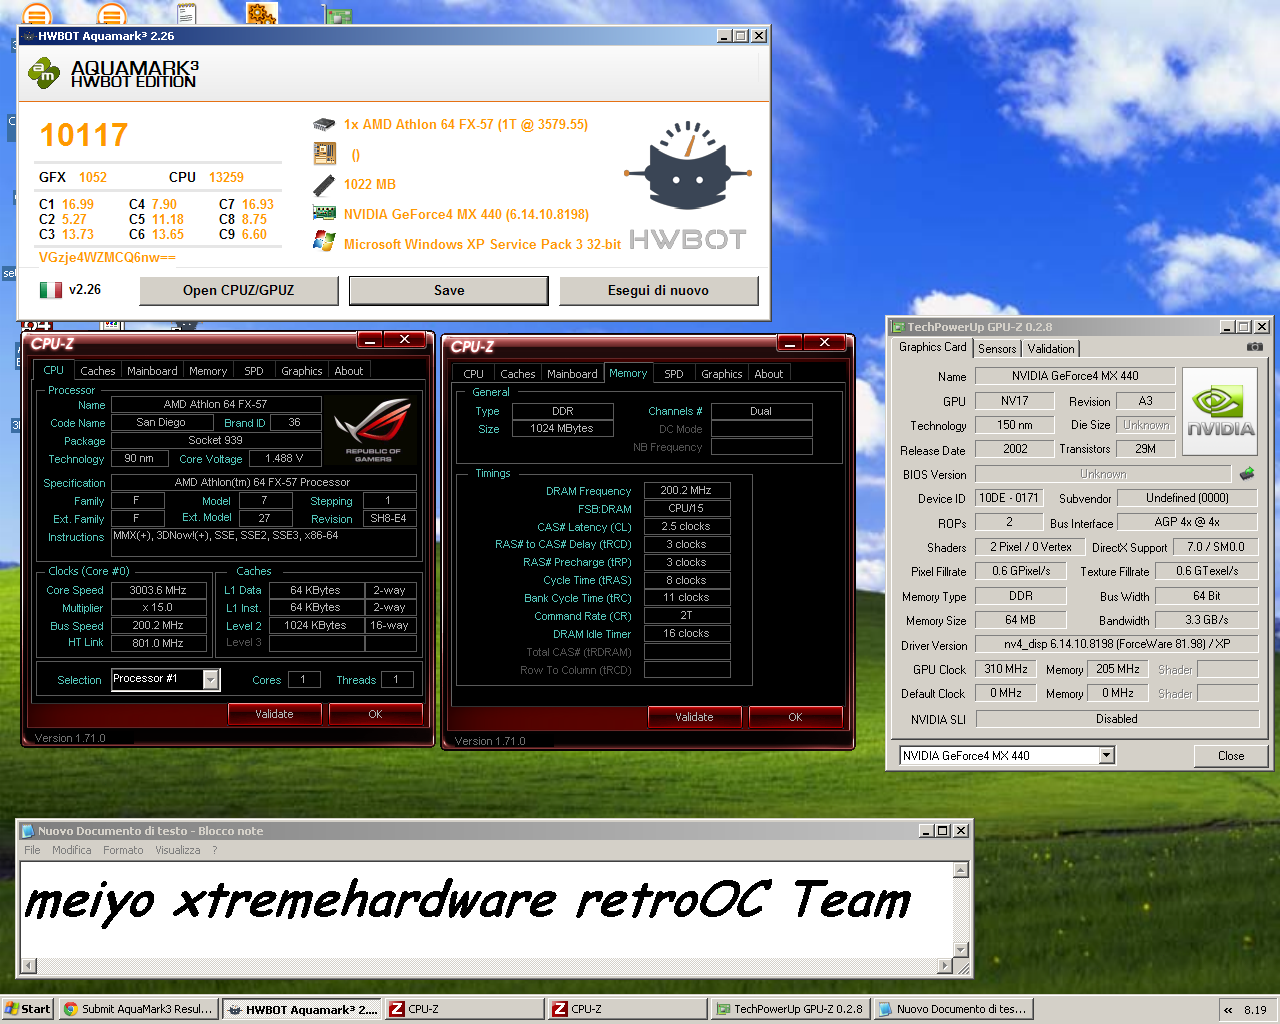Switch to Caches tab in left CPU-Z window
Viewport: 1280px width, 1024px height.
[98, 371]
